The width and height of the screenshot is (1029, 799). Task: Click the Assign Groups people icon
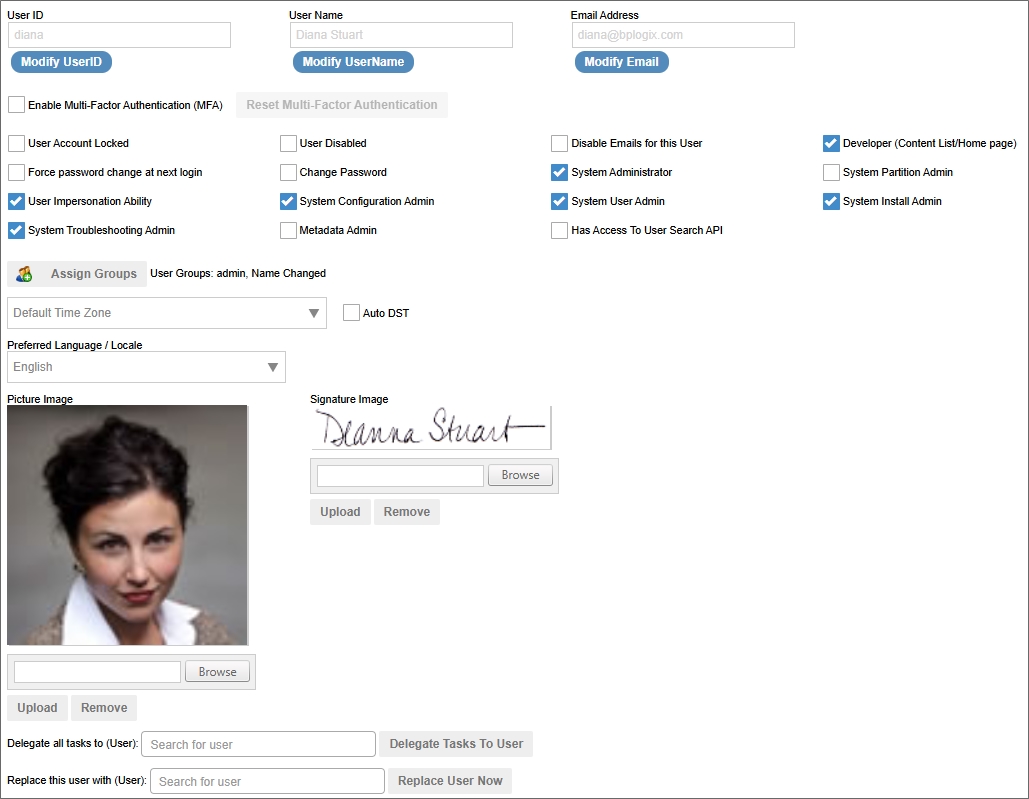coord(25,274)
